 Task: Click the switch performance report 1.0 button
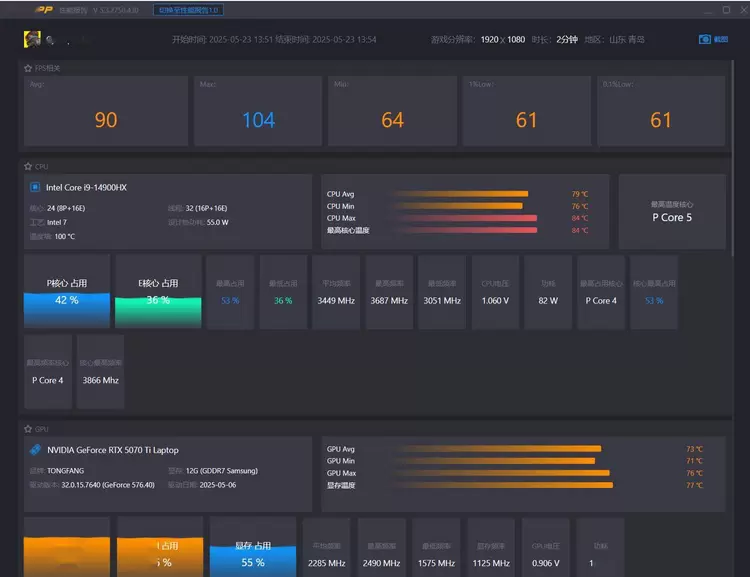tap(189, 10)
